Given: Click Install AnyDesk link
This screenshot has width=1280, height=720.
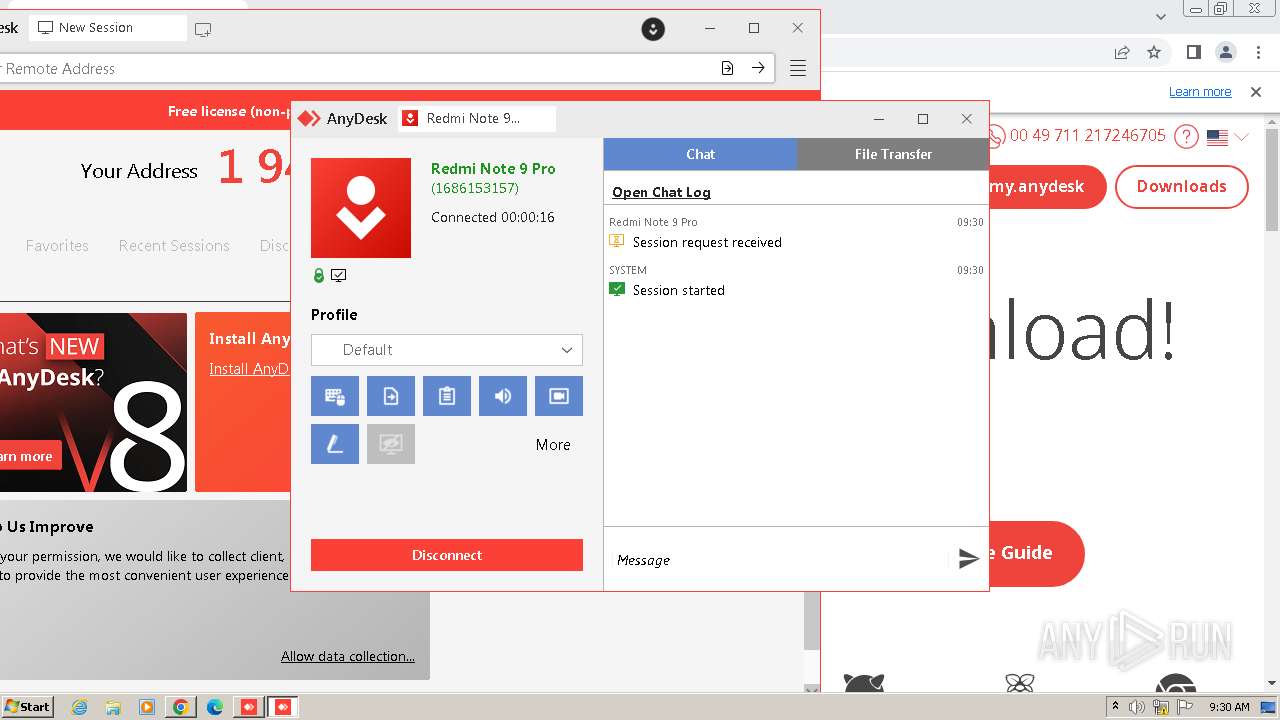Looking at the screenshot, I should [x=249, y=369].
